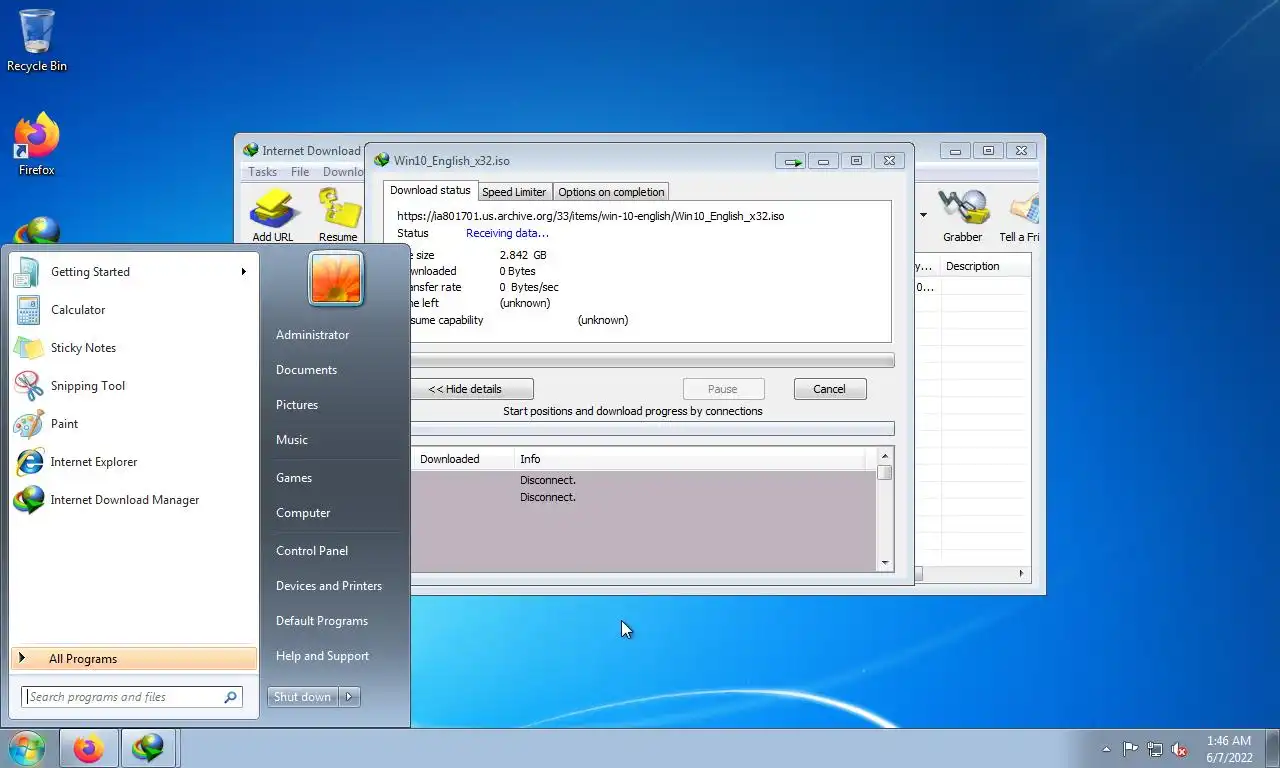1280x768 pixels.
Task: Click the Info column header
Action: pos(690,459)
